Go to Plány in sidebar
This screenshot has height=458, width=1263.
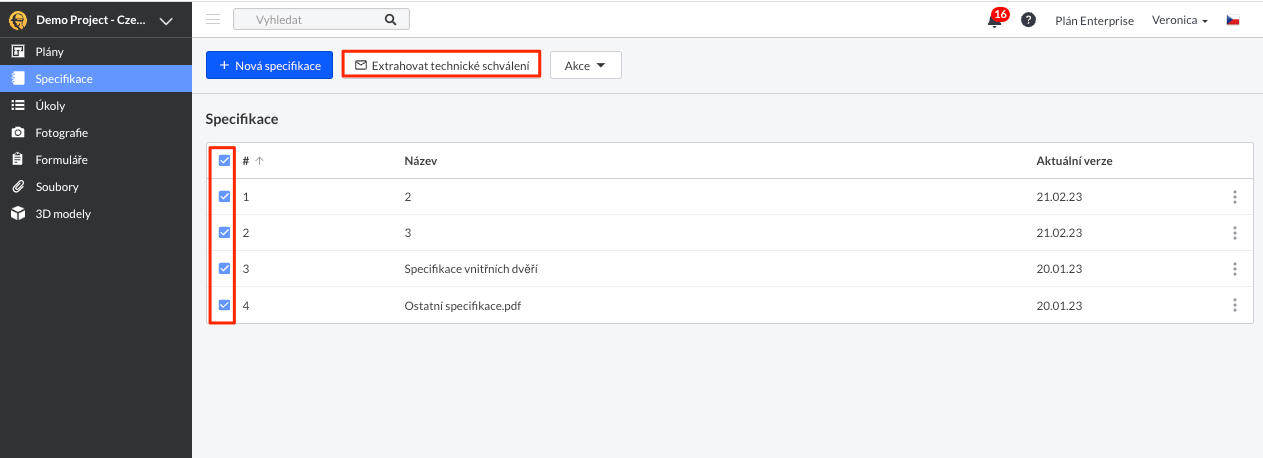(x=50, y=51)
